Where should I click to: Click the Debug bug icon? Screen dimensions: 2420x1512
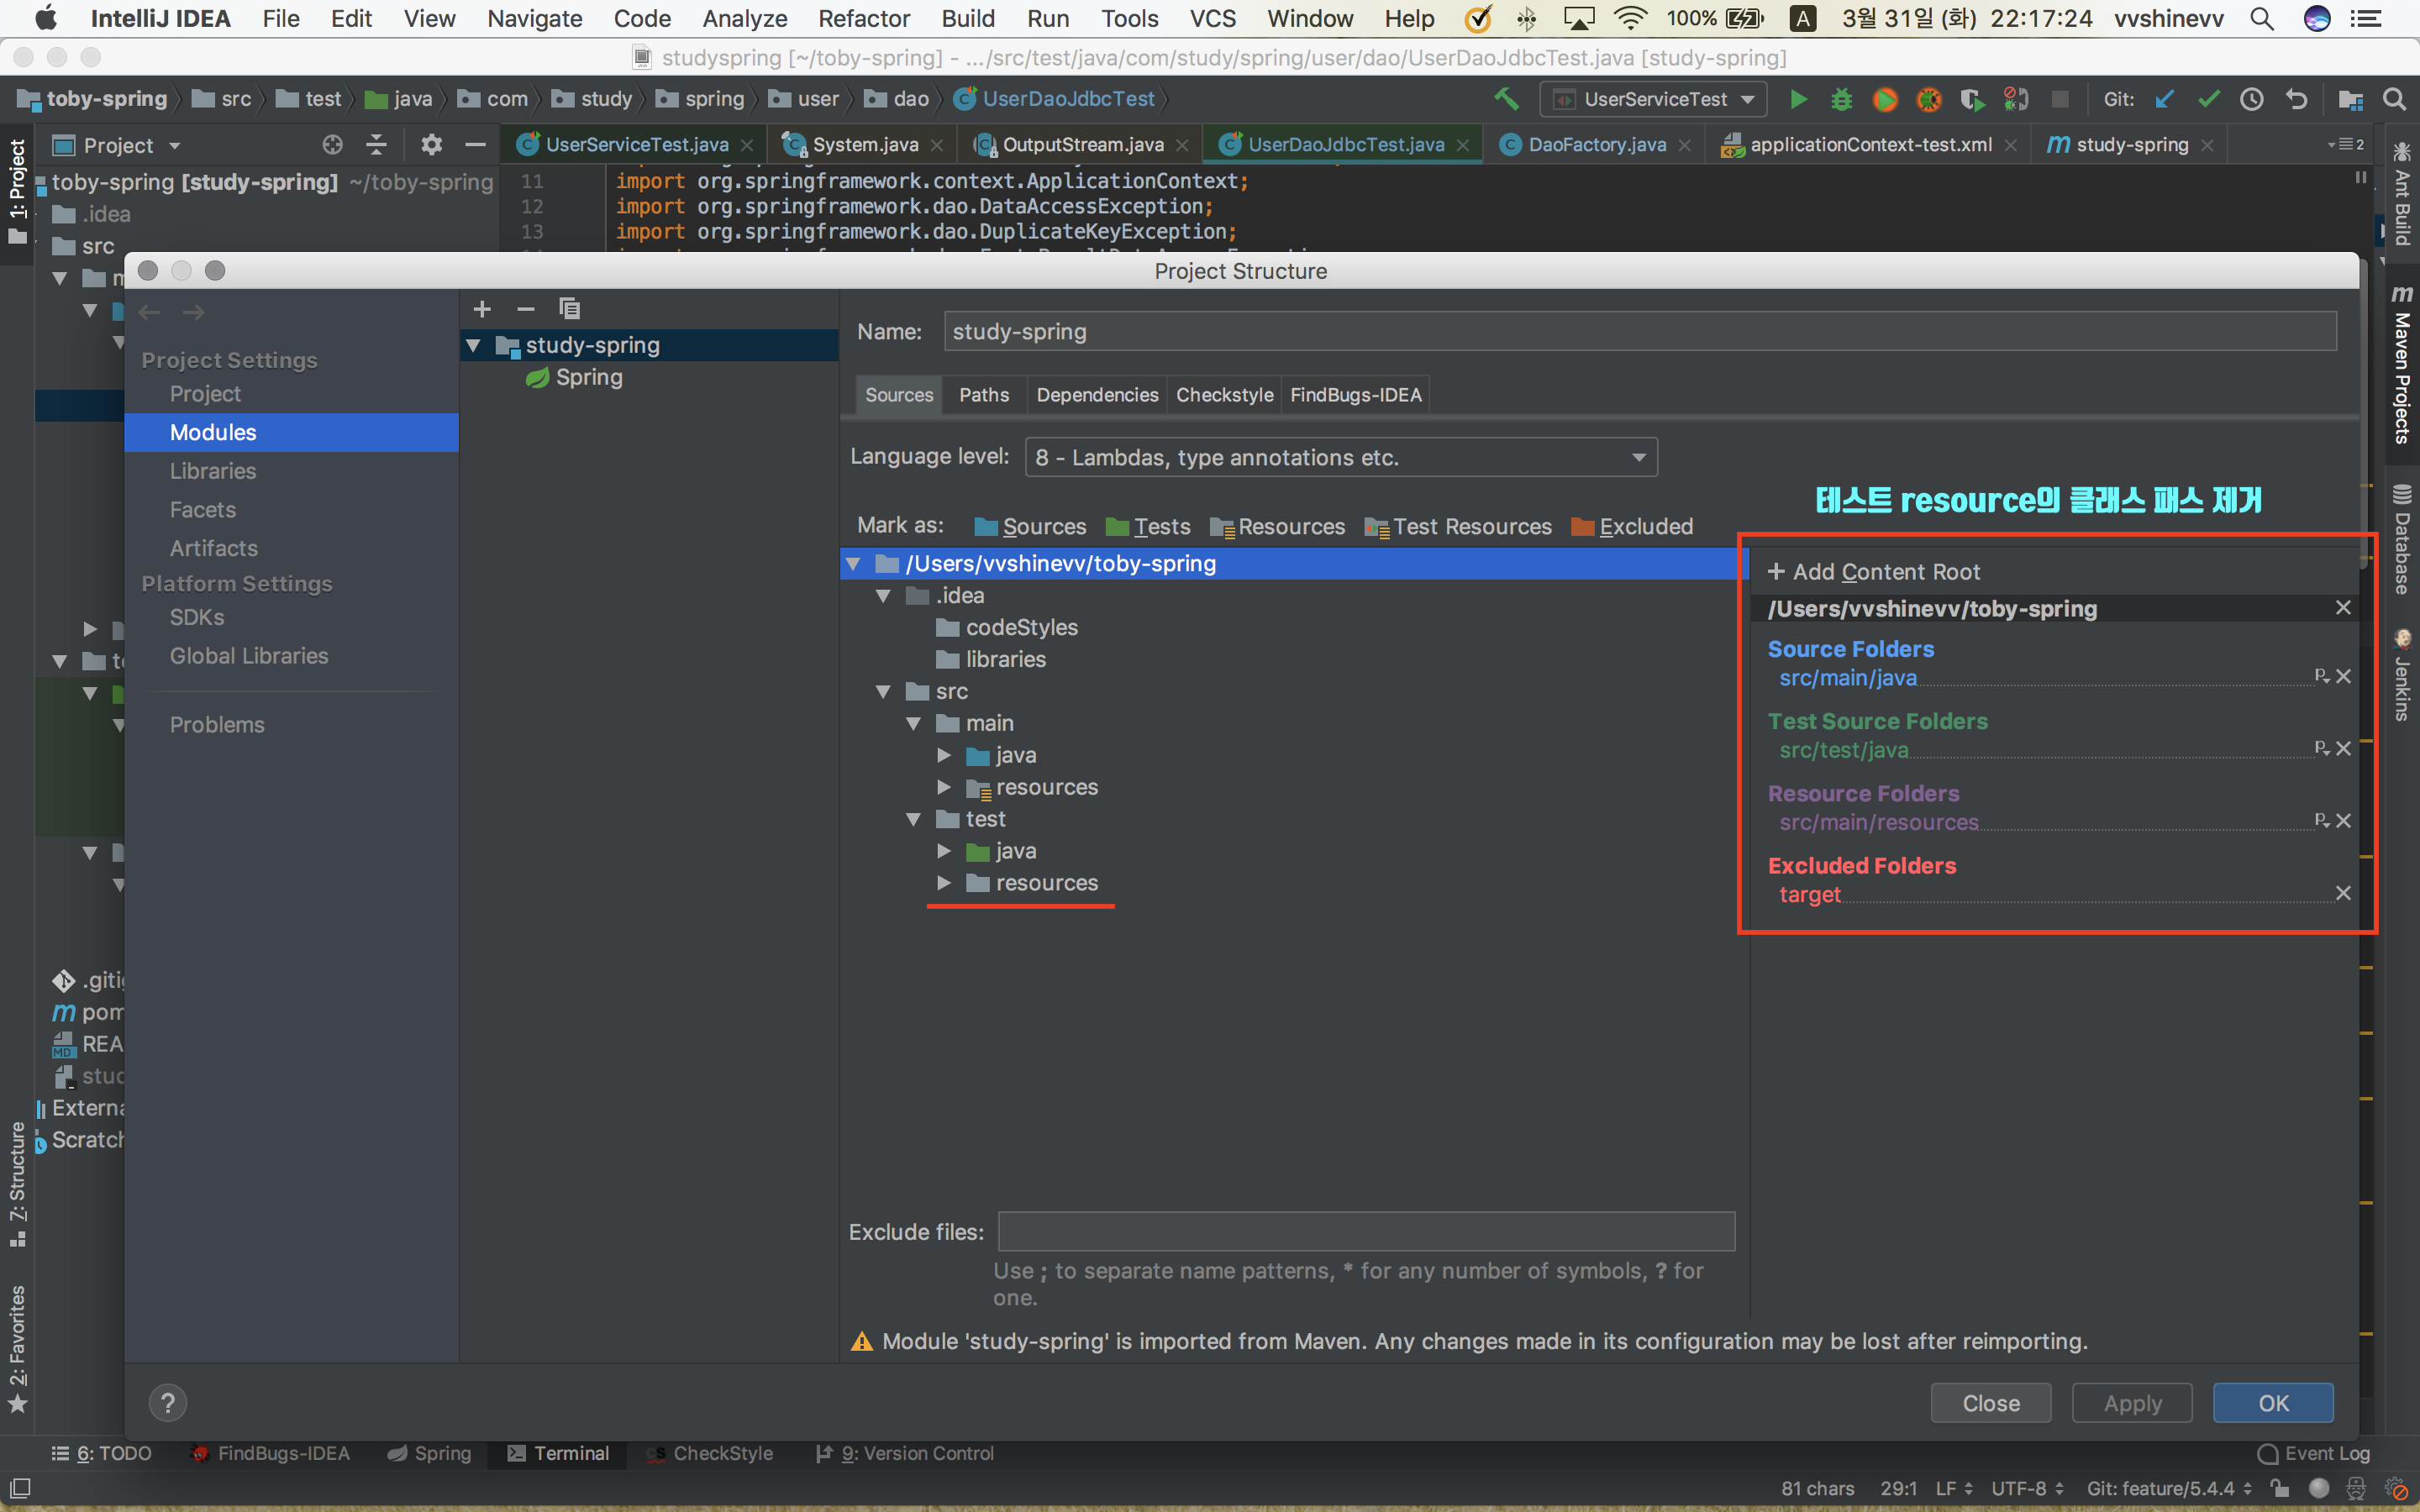tap(1841, 99)
